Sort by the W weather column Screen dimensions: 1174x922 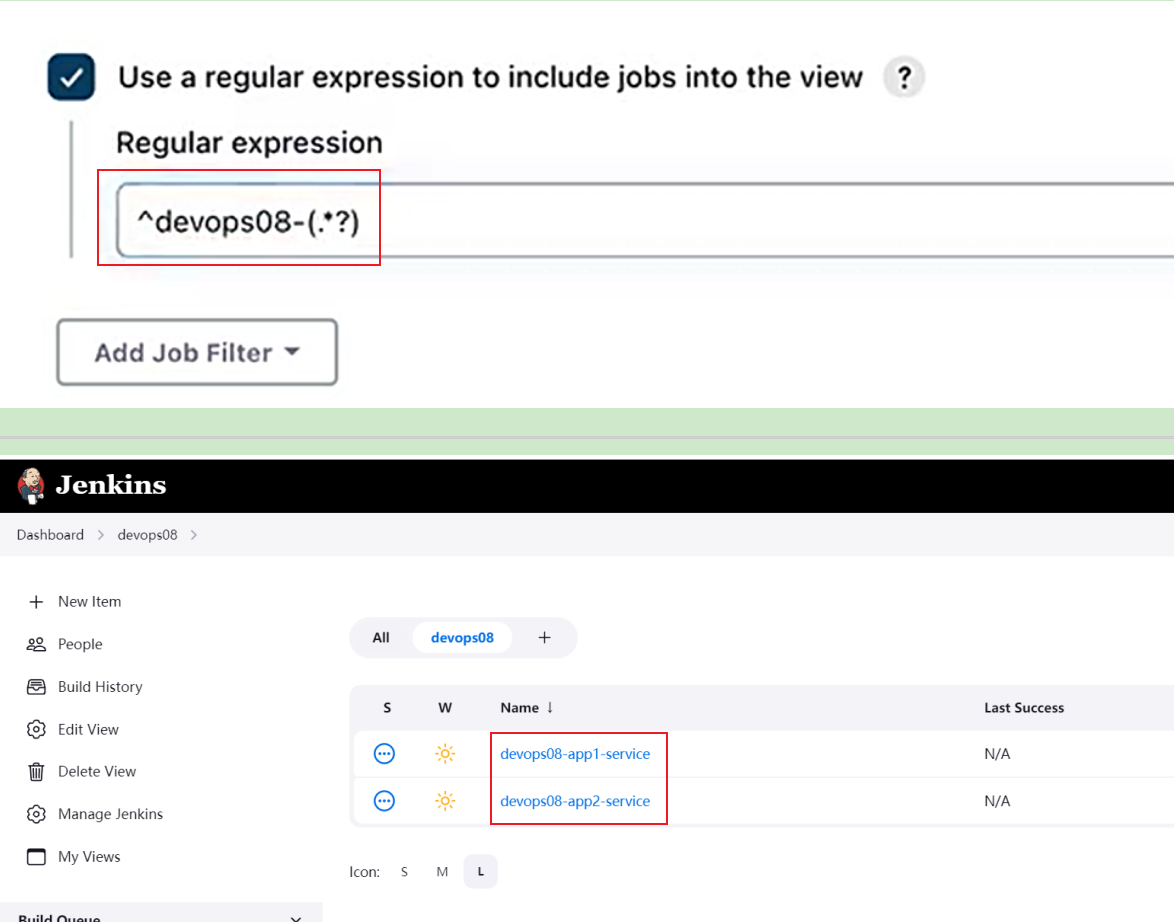tap(445, 708)
